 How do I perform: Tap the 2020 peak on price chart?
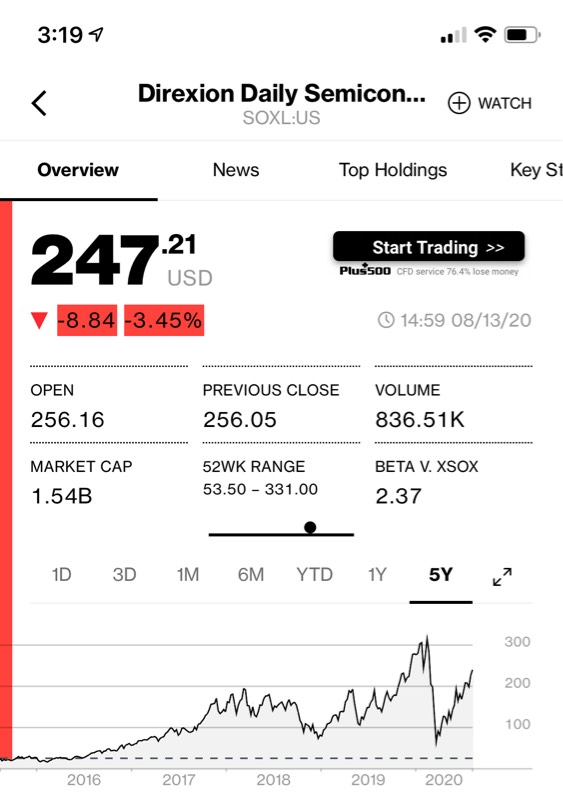coord(427,638)
